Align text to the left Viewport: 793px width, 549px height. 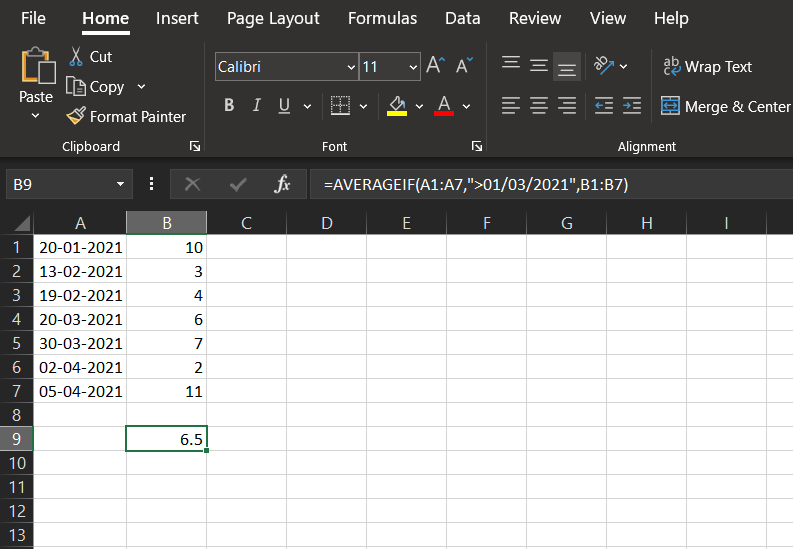point(511,106)
